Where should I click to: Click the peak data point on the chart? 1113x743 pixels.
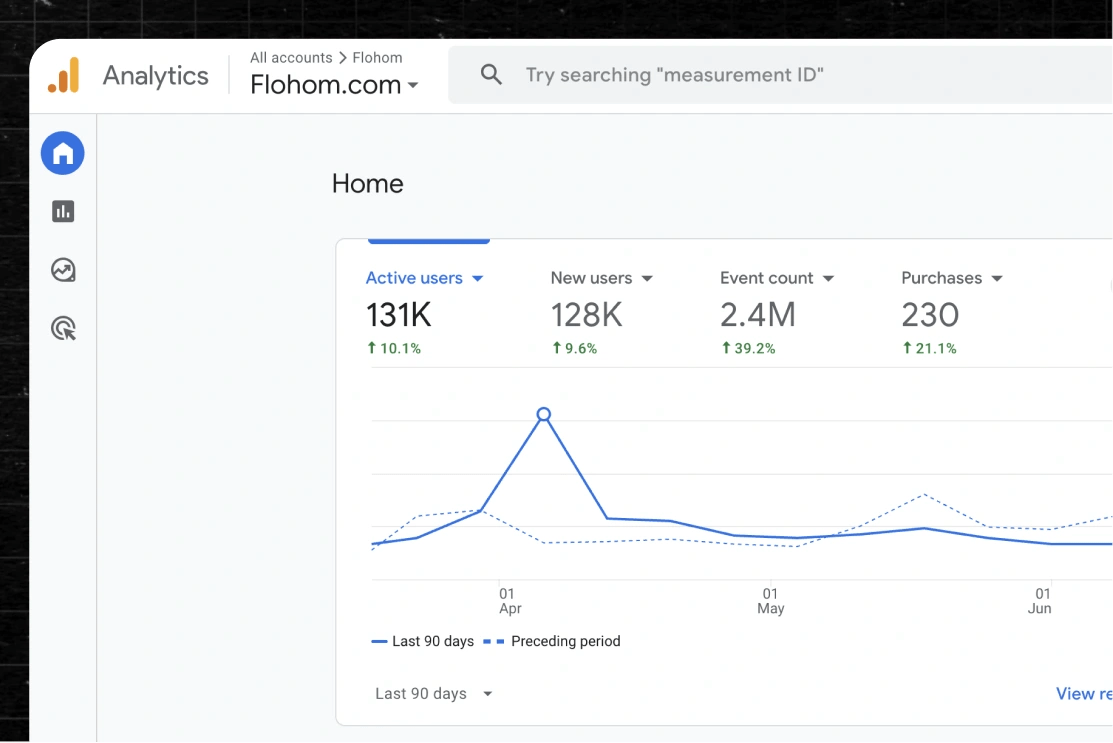pyautogui.click(x=544, y=414)
